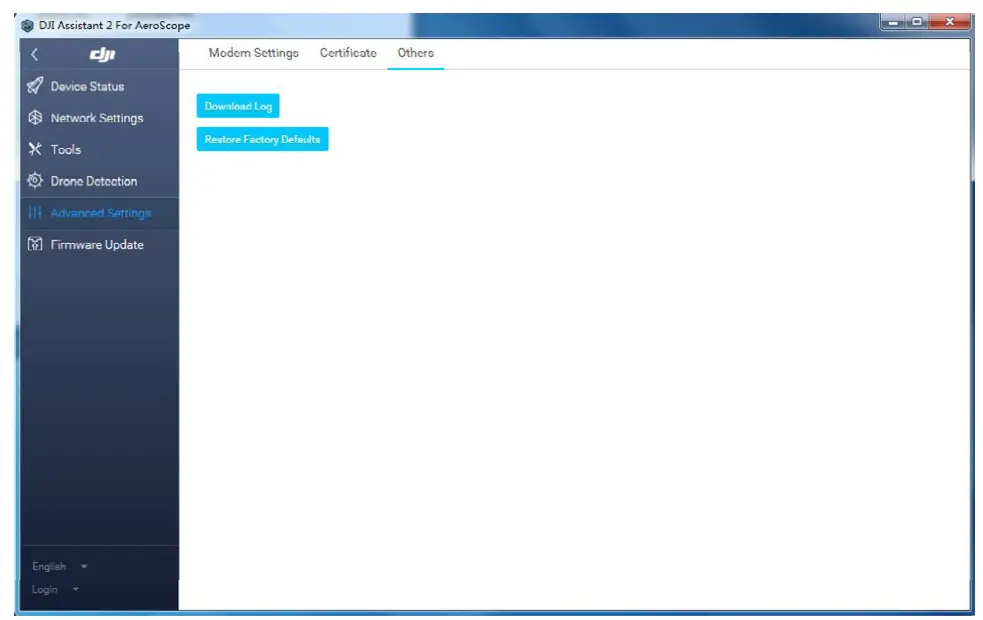
Task: Click the Restore Factory Defaults button
Action: tap(262, 139)
